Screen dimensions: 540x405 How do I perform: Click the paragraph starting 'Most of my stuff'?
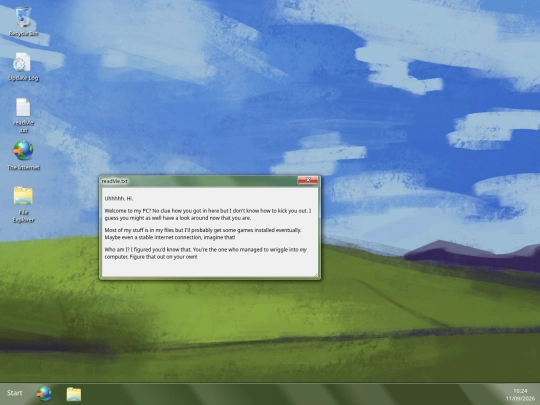[x=203, y=233]
